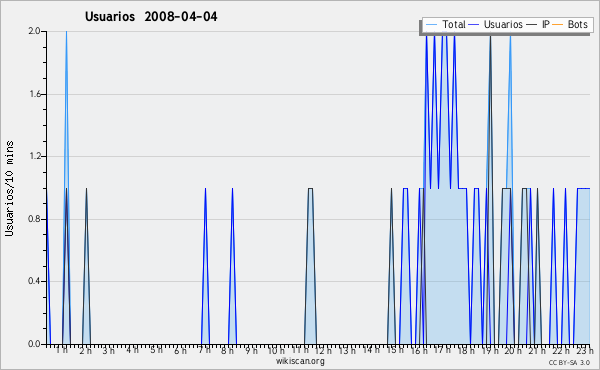Click the '4 h' x-axis label
Screen dimensions: 600x370
(132, 350)
